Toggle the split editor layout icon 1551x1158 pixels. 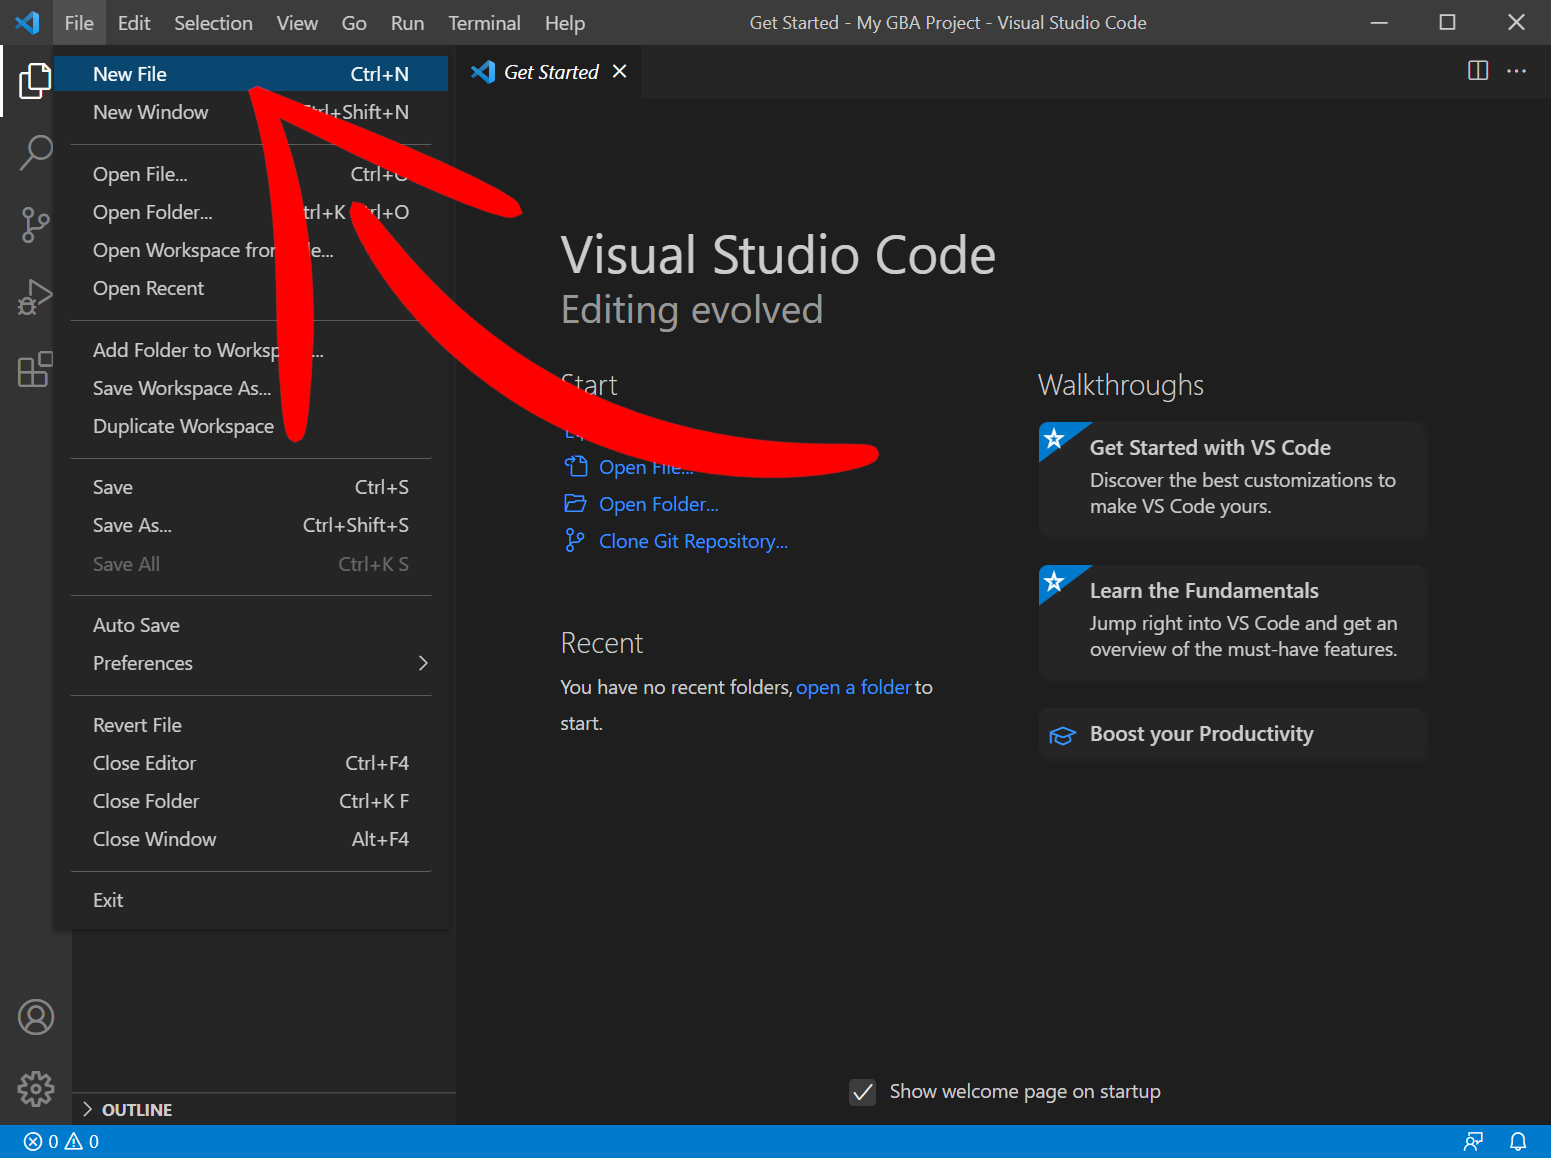point(1478,71)
